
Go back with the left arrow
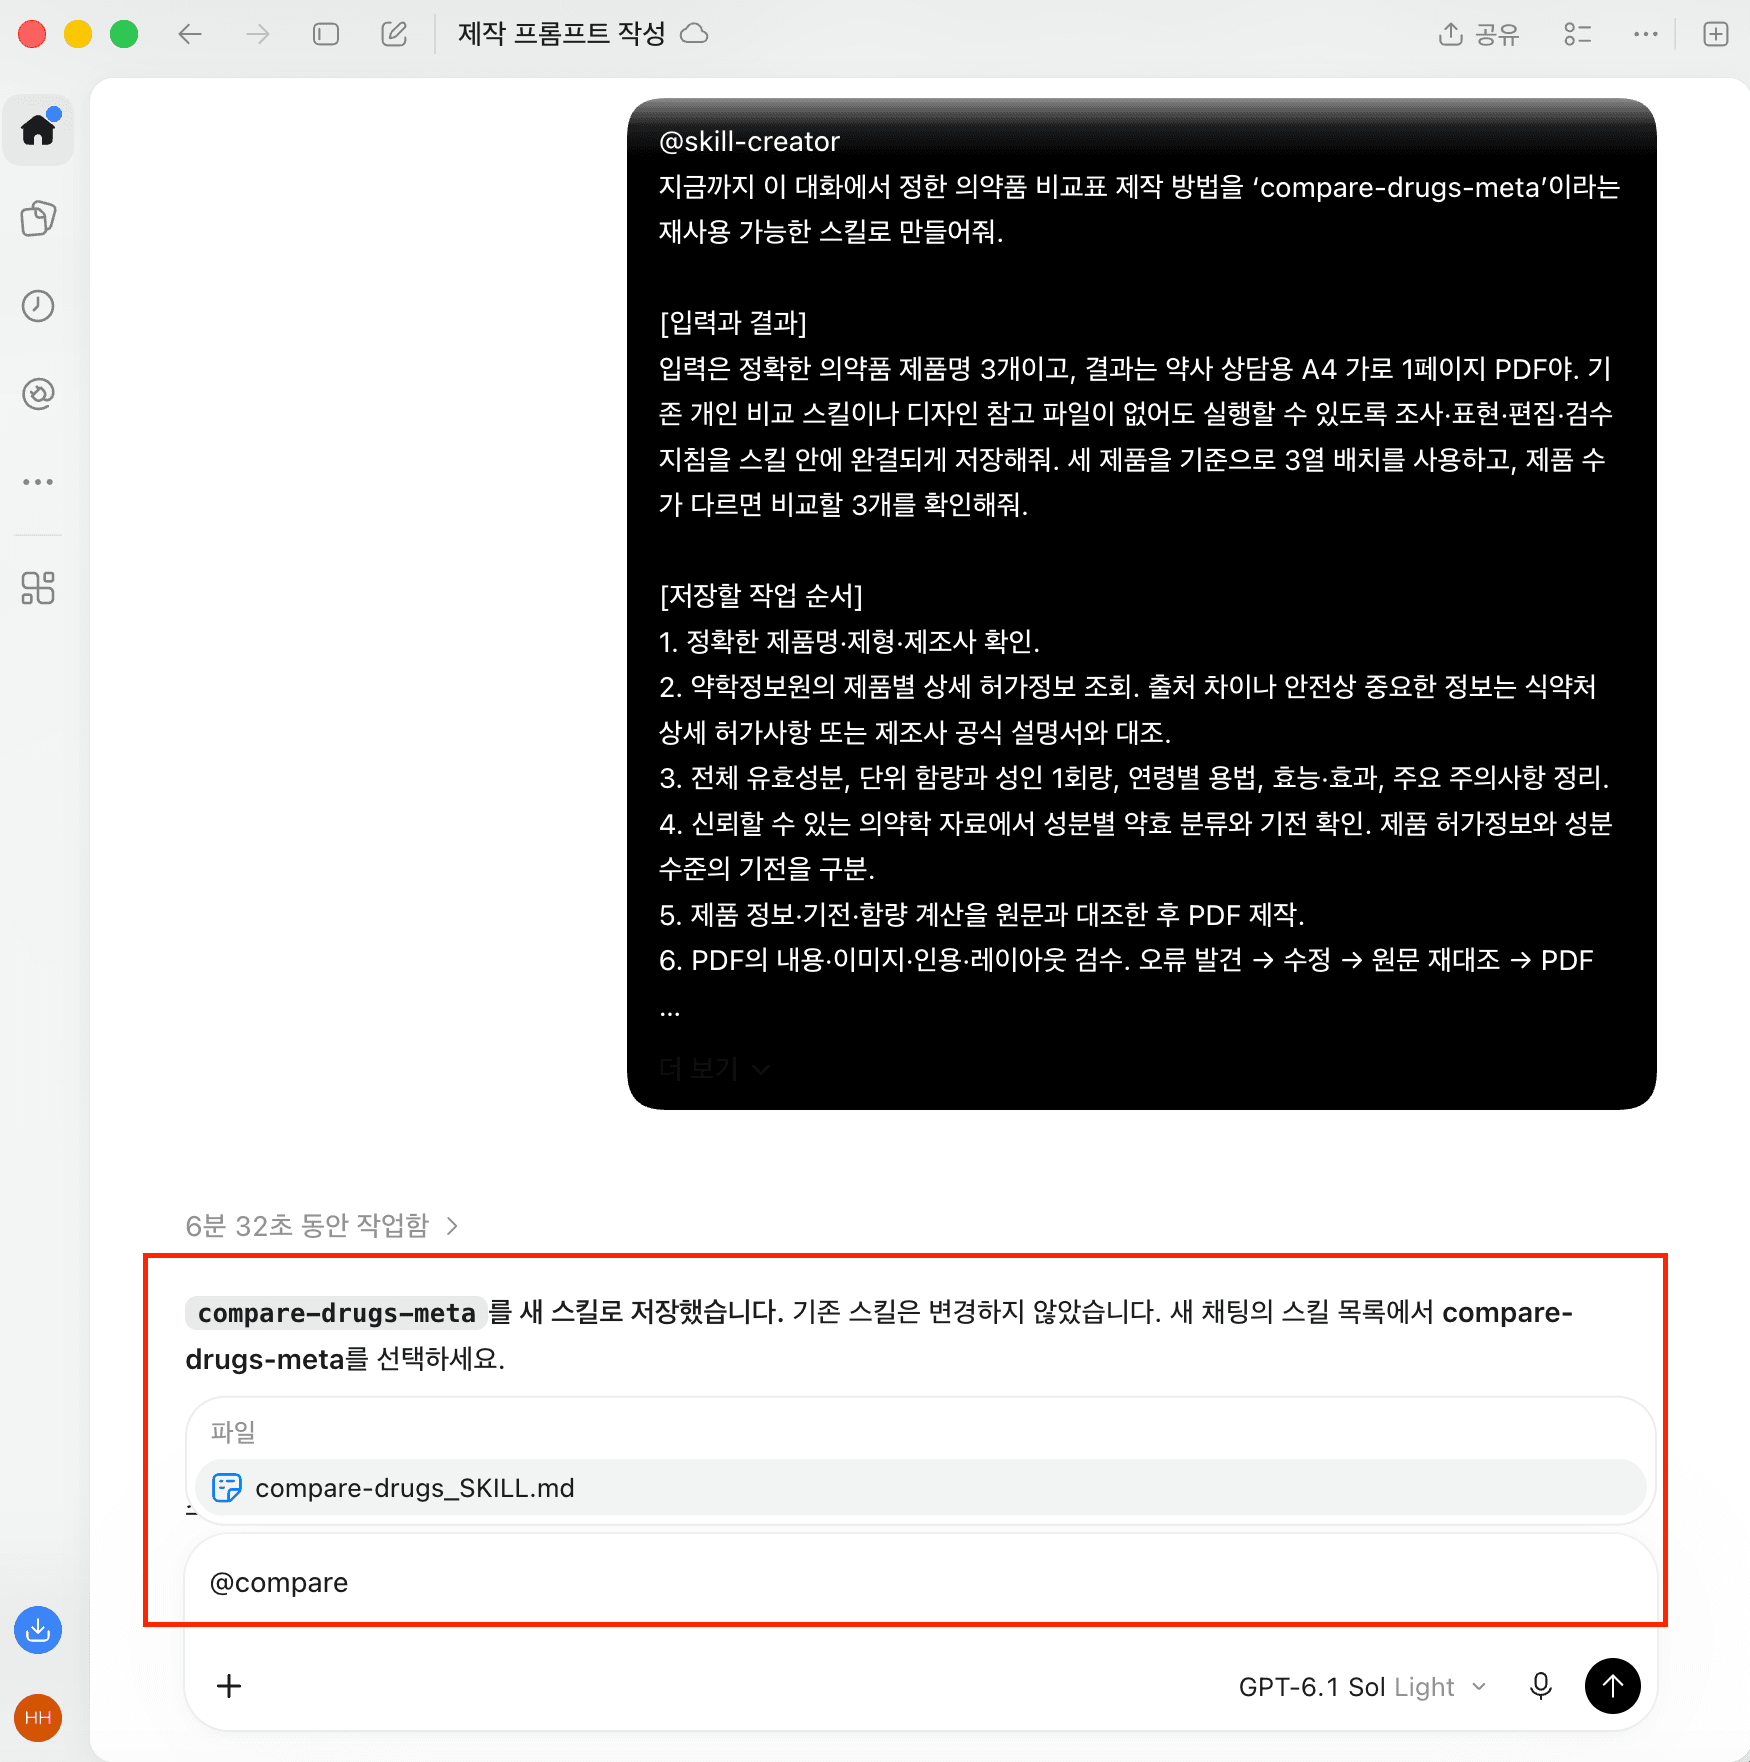tap(190, 34)
